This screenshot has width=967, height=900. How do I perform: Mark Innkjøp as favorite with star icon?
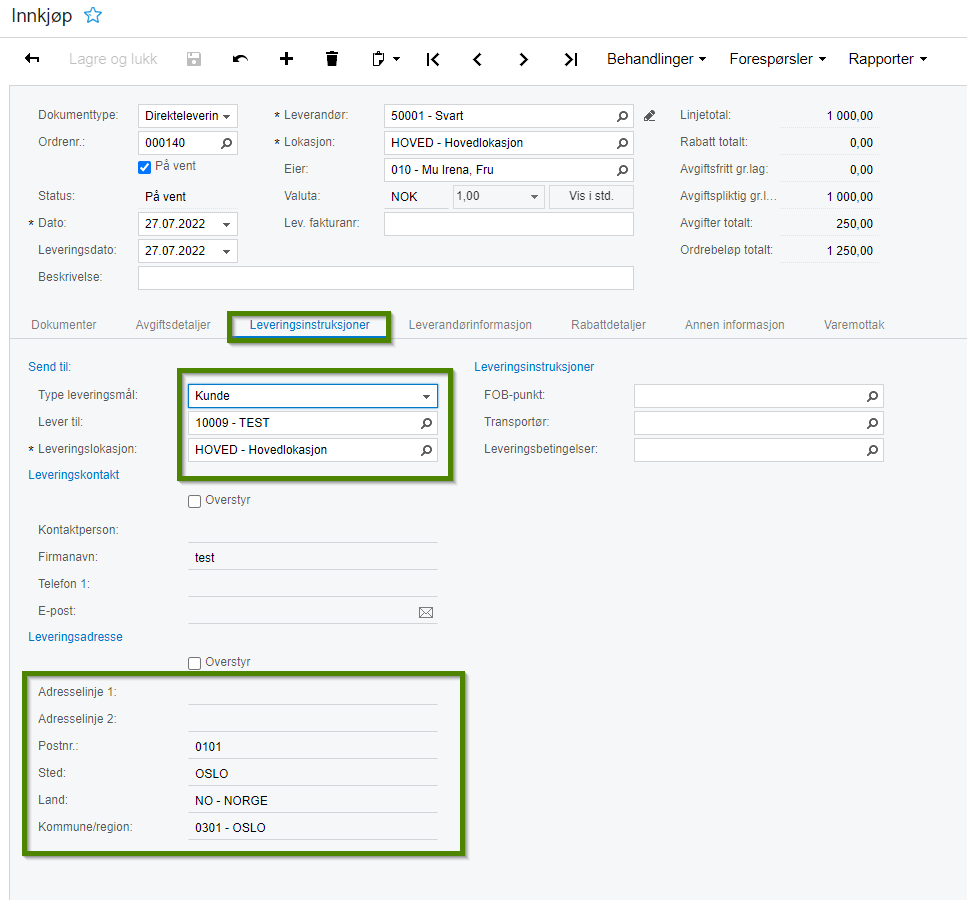click(x=93, y=15)
